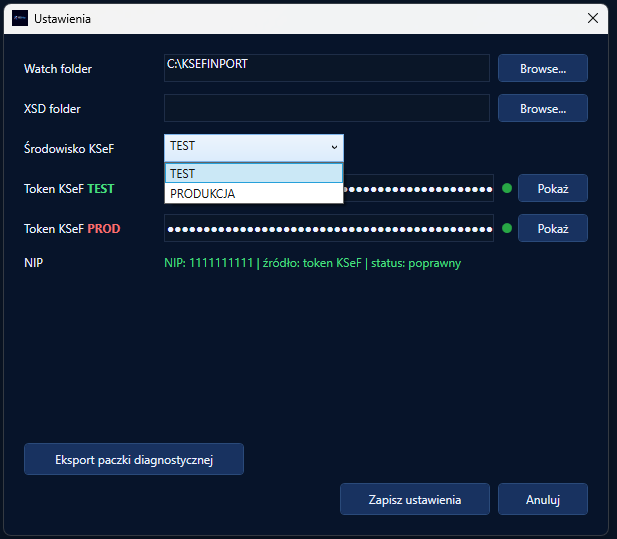Click the green NIP status text
The image size is (617, 539).
(x=312, y=263)
